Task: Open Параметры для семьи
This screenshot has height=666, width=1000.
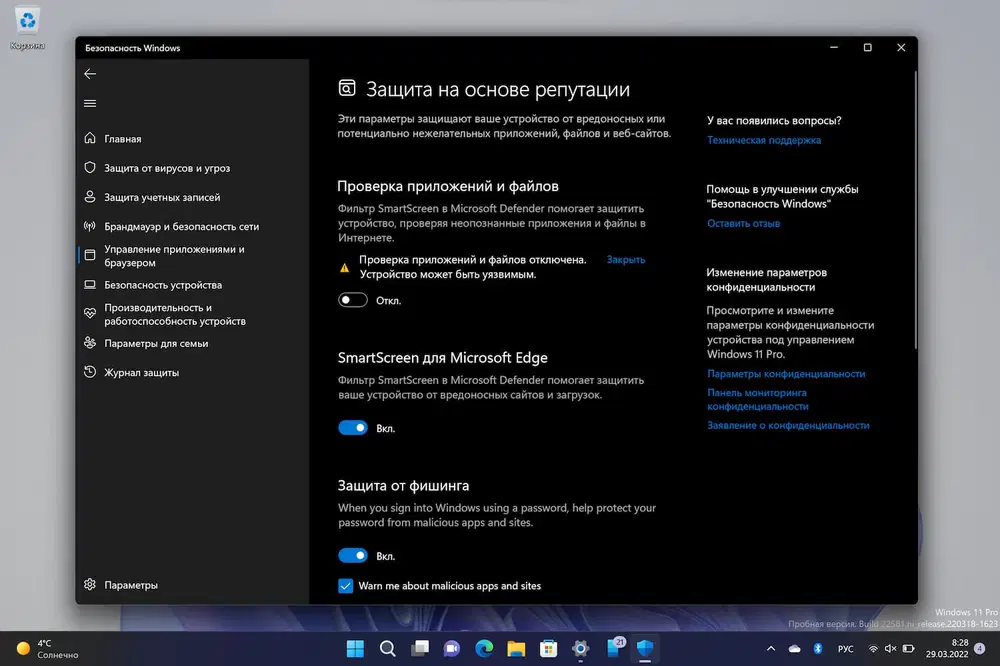Action: pyautogui.click(x=192, y=343)
